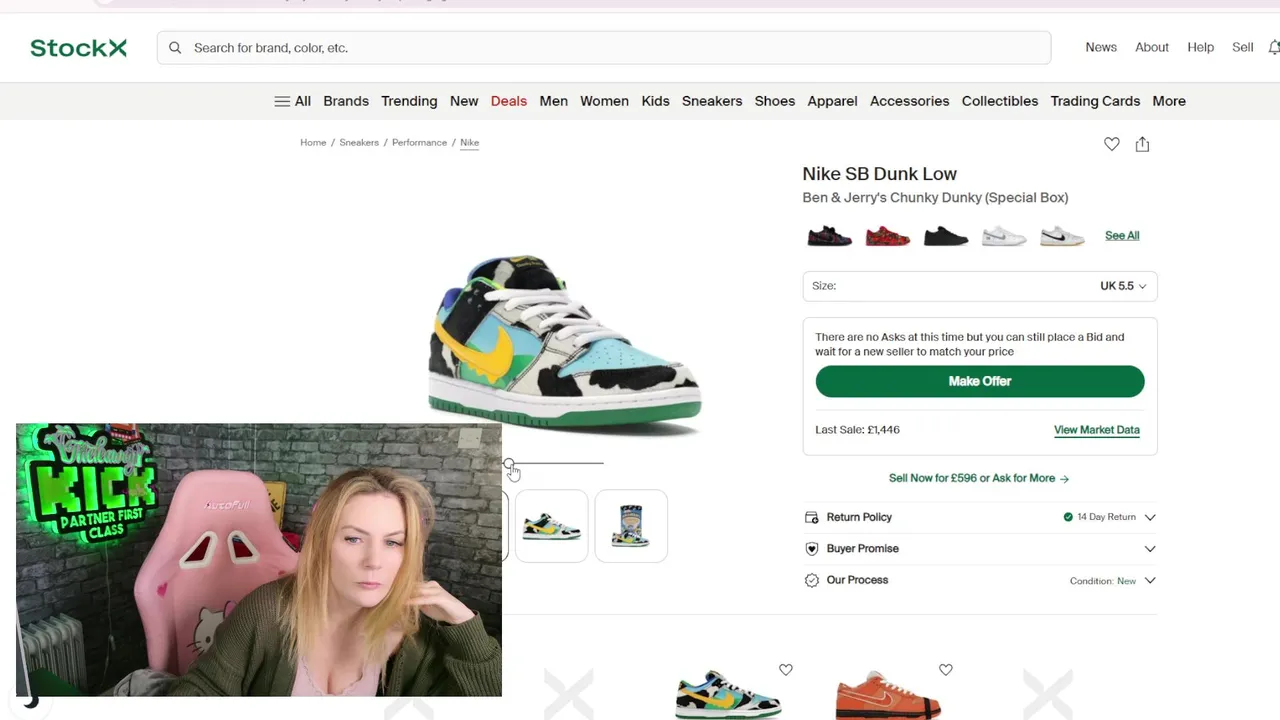Open the All hamburger menu
Screen dimensions: 1280x720
coord(293,101)
